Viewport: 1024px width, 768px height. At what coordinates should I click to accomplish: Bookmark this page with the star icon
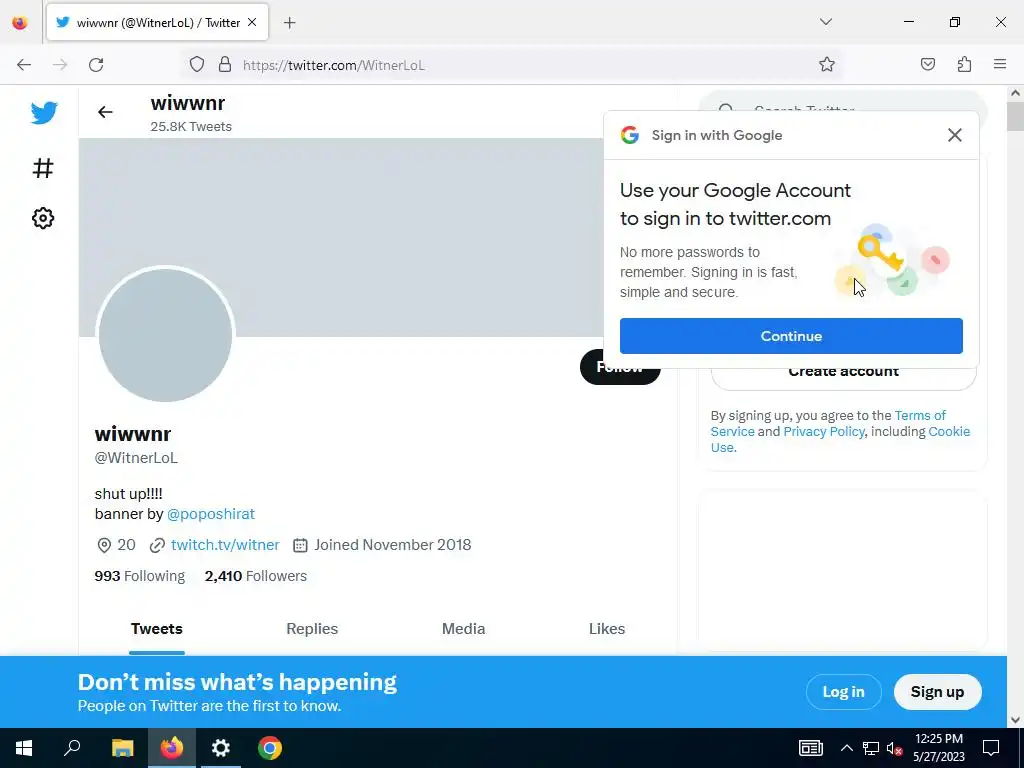[827, 64]
